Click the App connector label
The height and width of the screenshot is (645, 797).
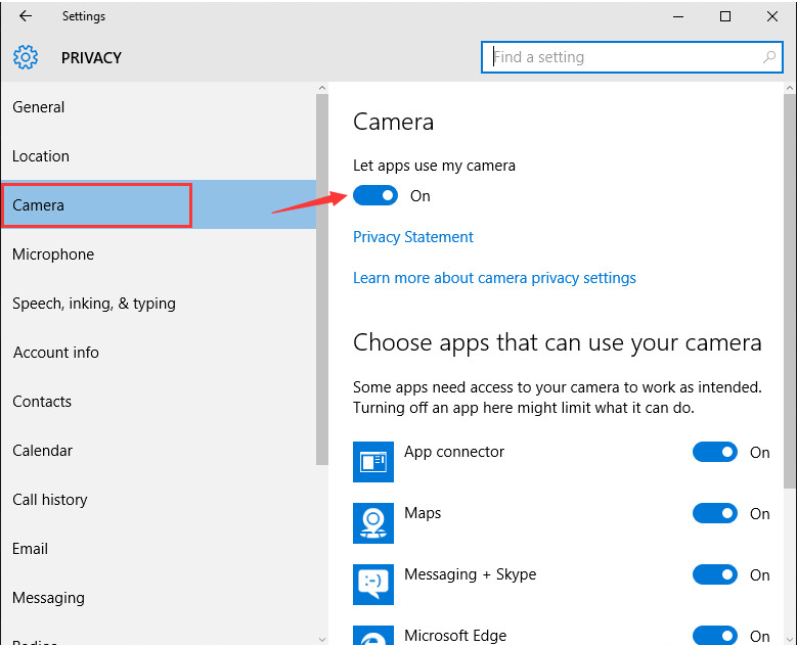(x=454, y=452)
